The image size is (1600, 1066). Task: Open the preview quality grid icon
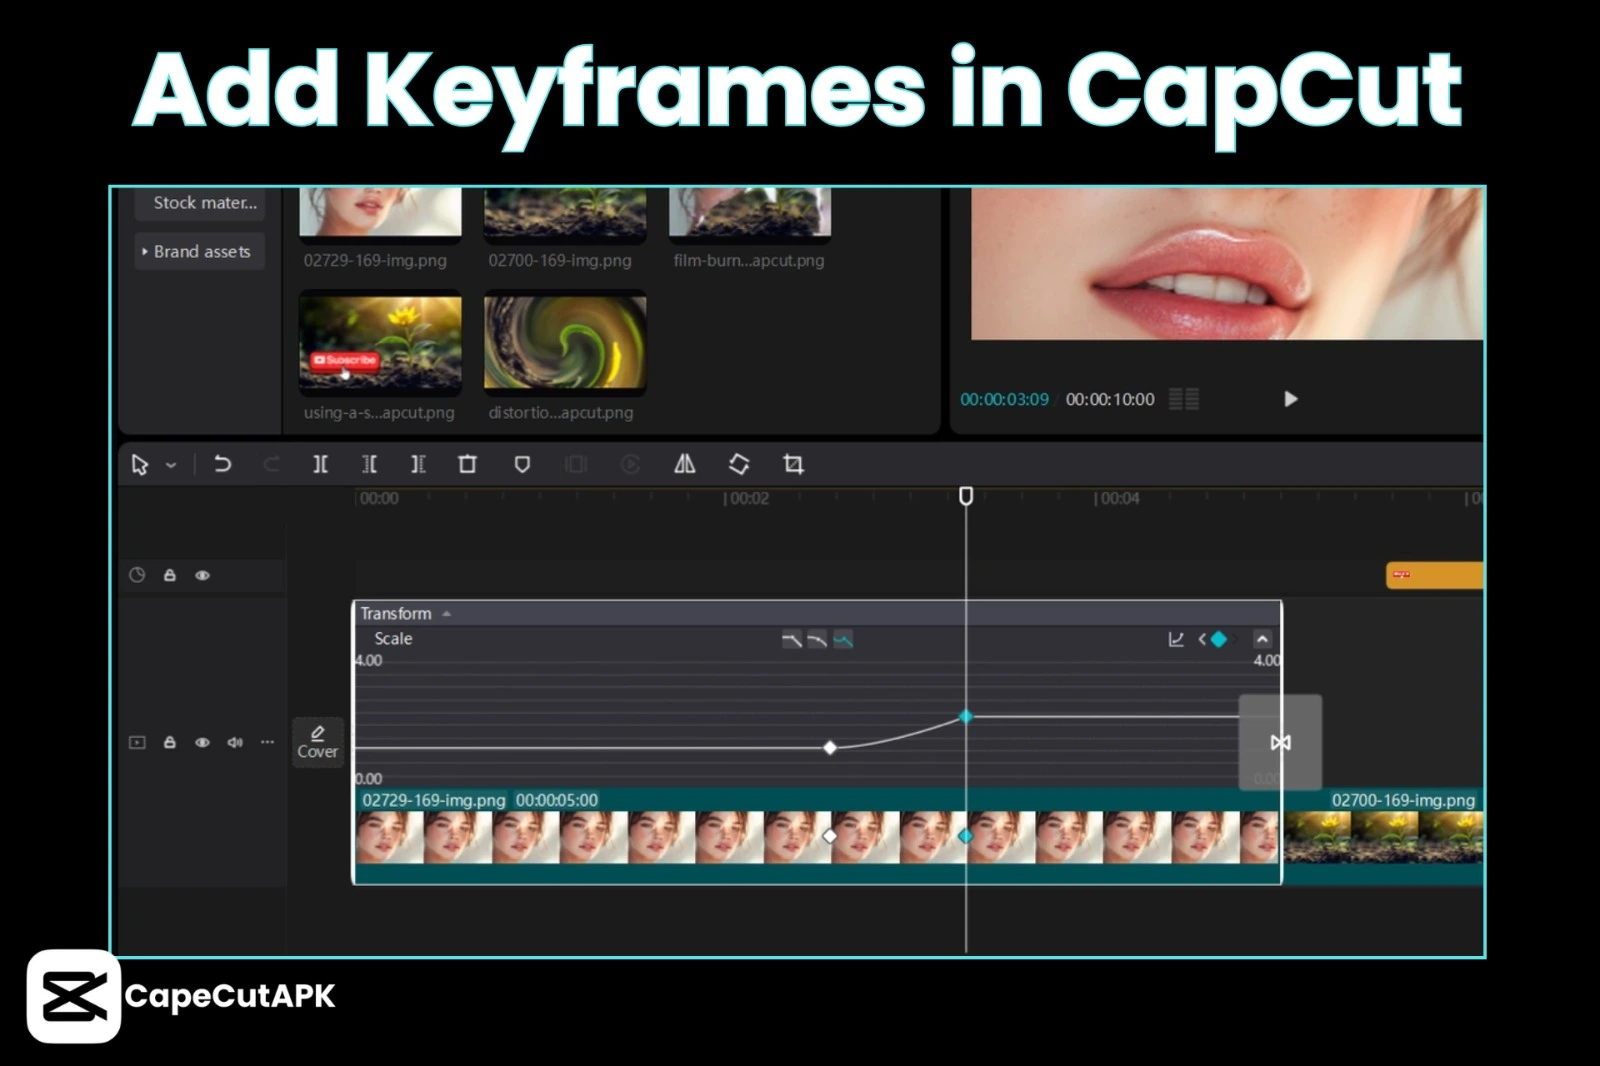(x=1184, y=399)
